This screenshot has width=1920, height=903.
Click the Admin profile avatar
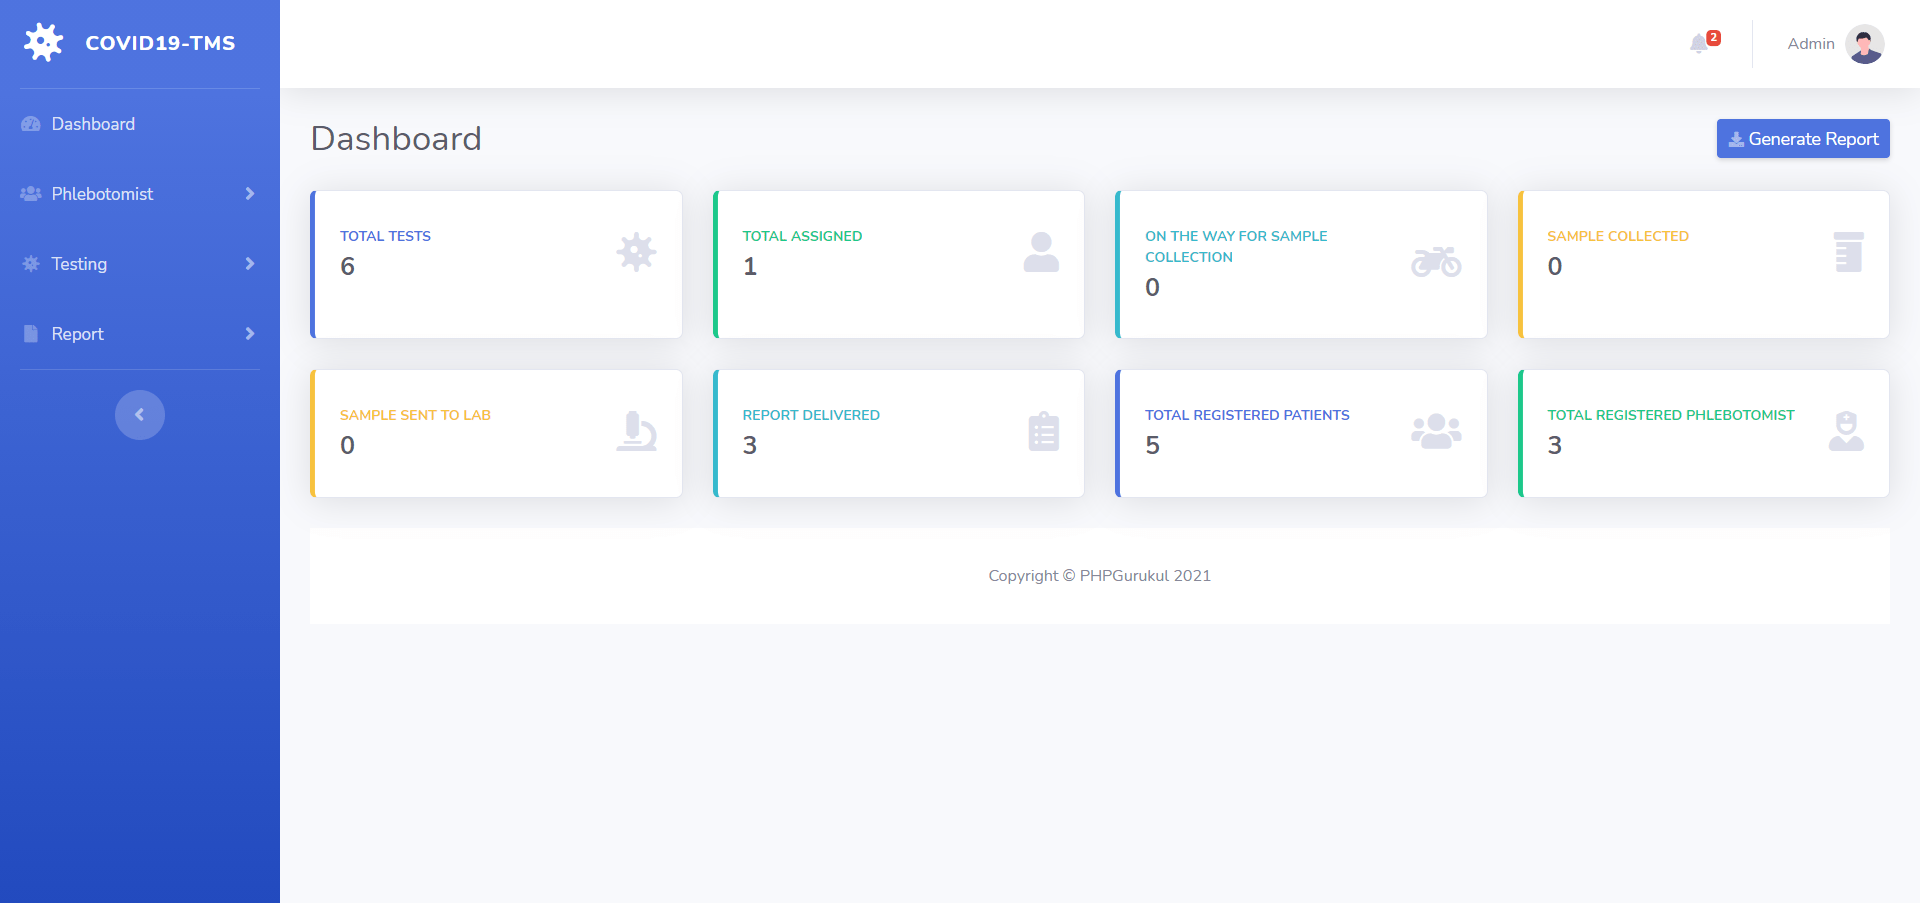1864,44
